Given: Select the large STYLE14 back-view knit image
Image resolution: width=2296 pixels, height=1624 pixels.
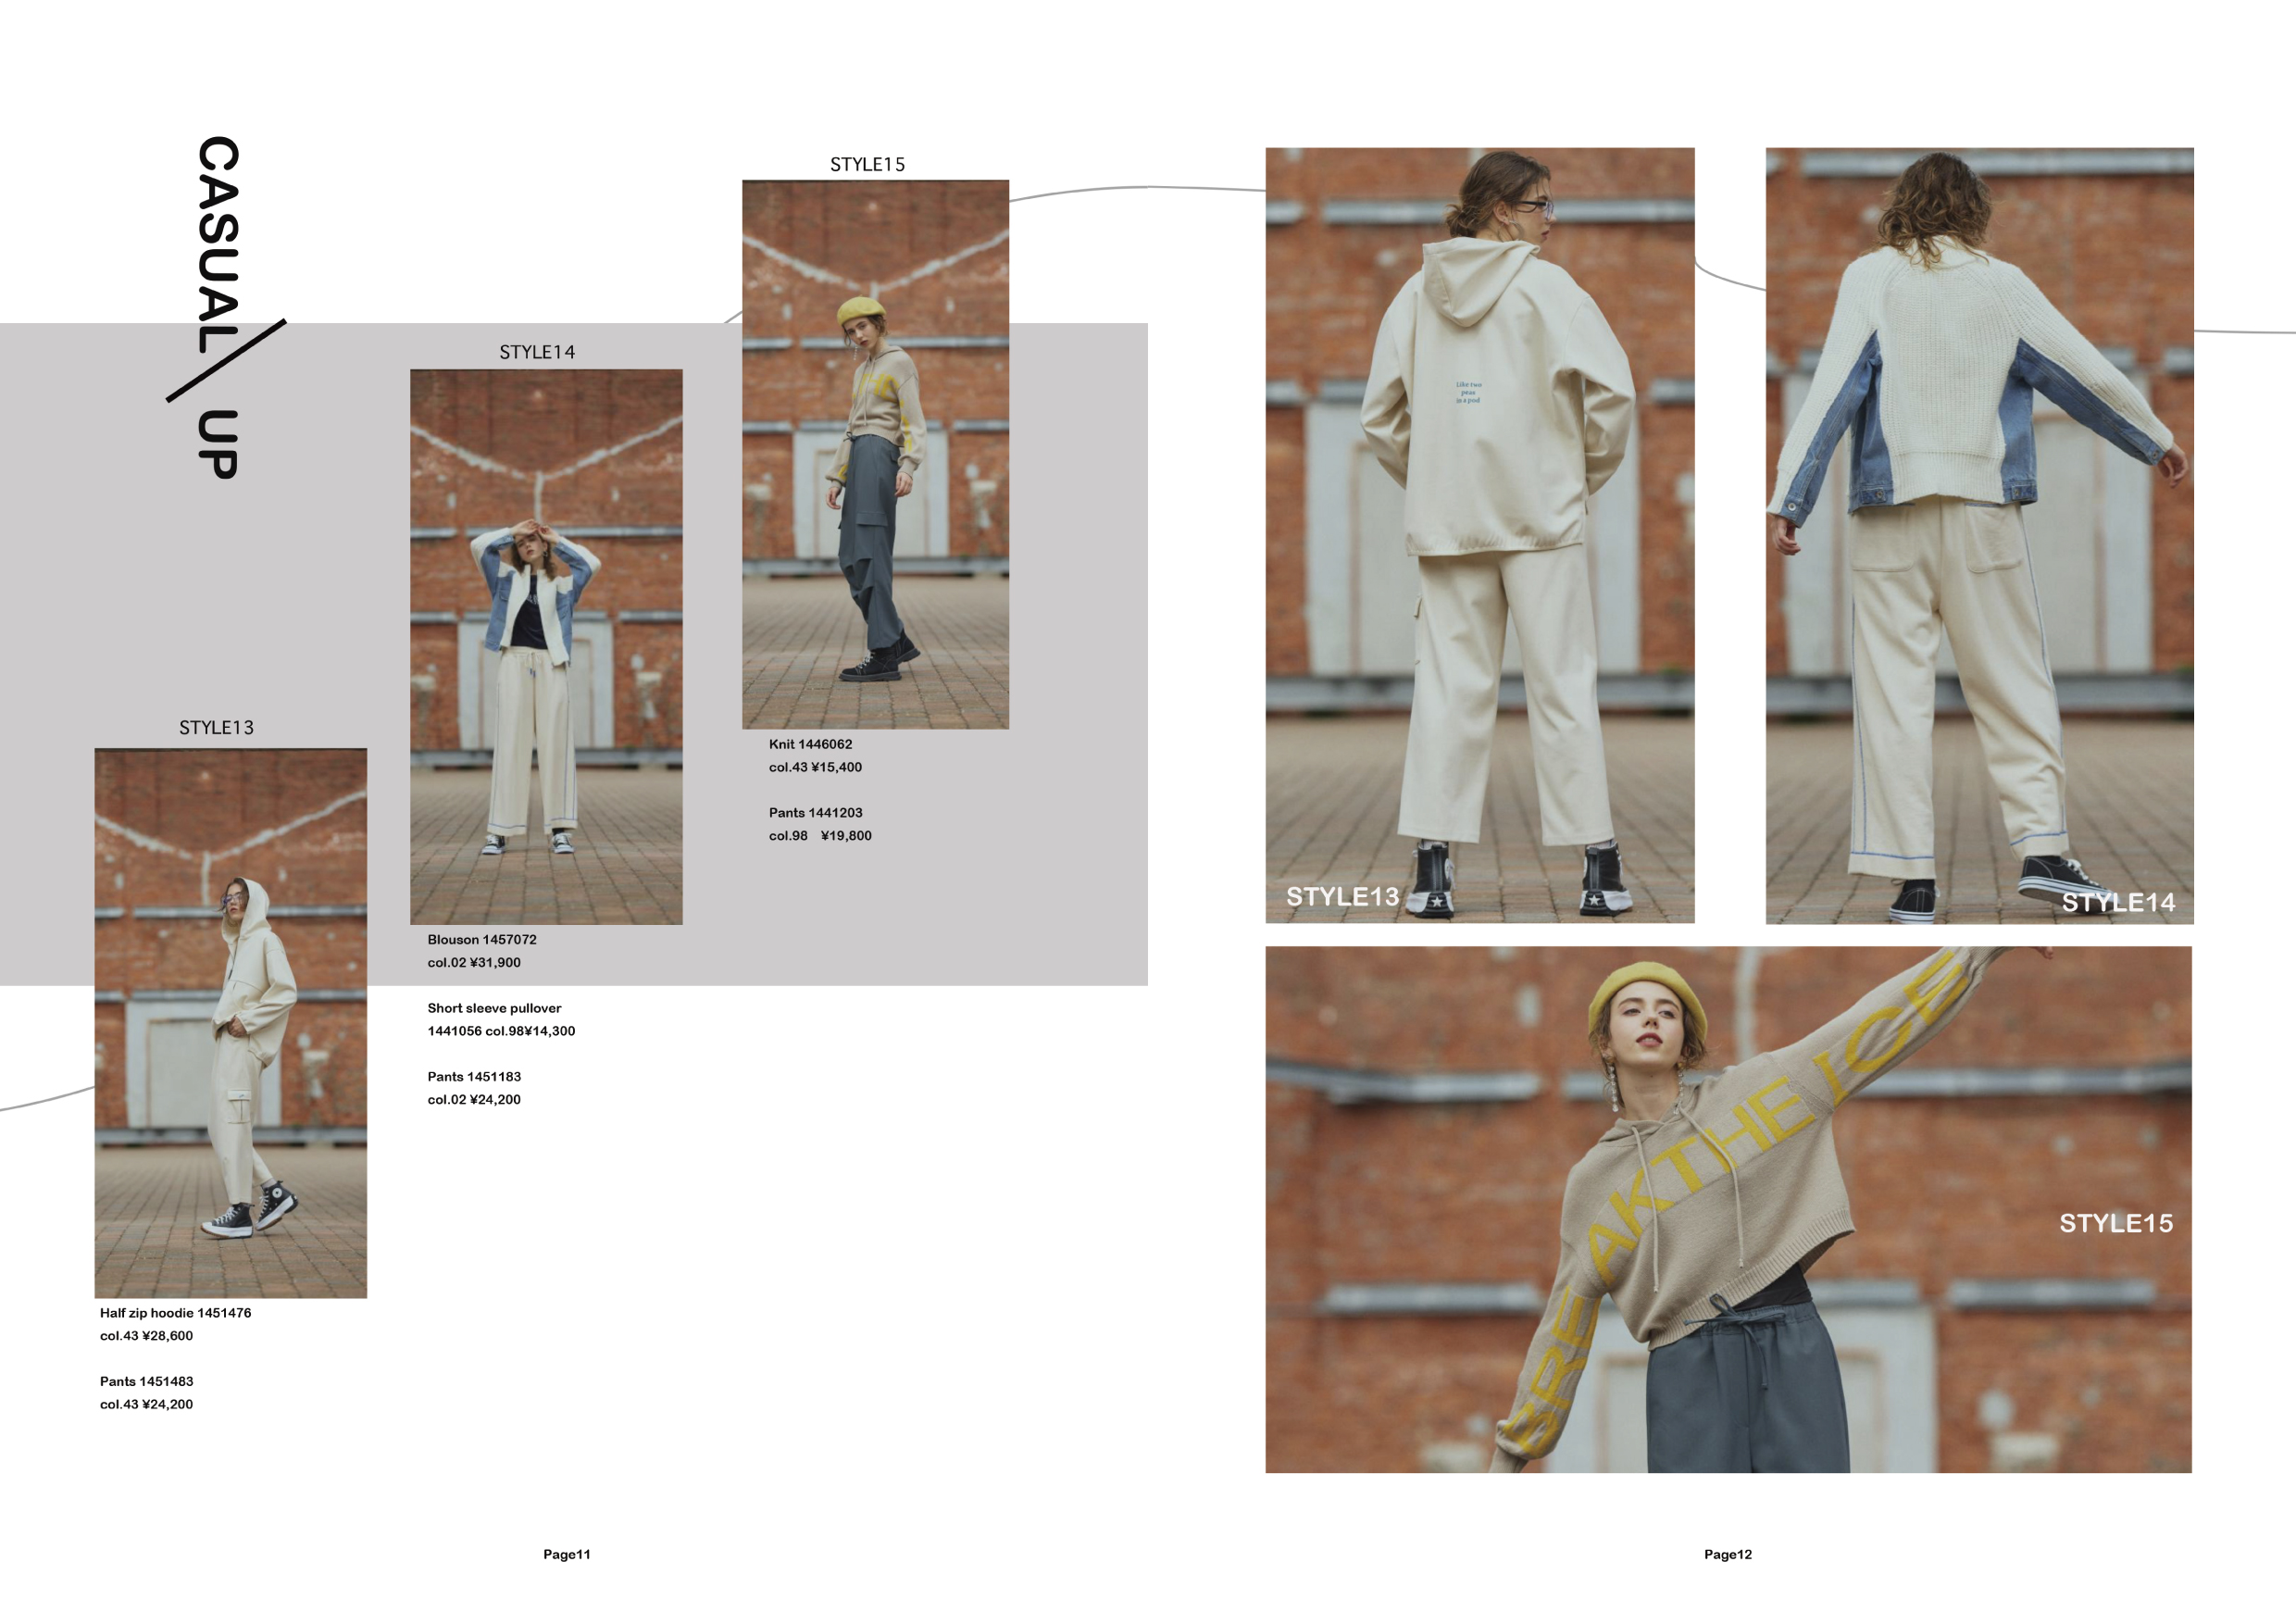Looking at the screenshot, I should (1979, 535).
